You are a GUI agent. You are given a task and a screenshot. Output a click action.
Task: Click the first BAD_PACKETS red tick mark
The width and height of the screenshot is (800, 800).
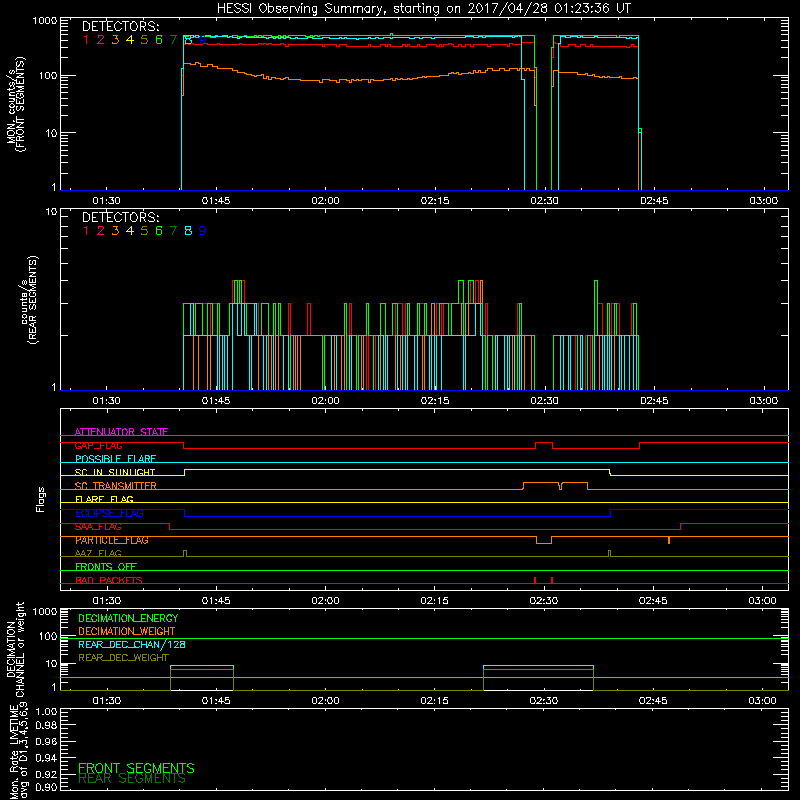[535, 580]
